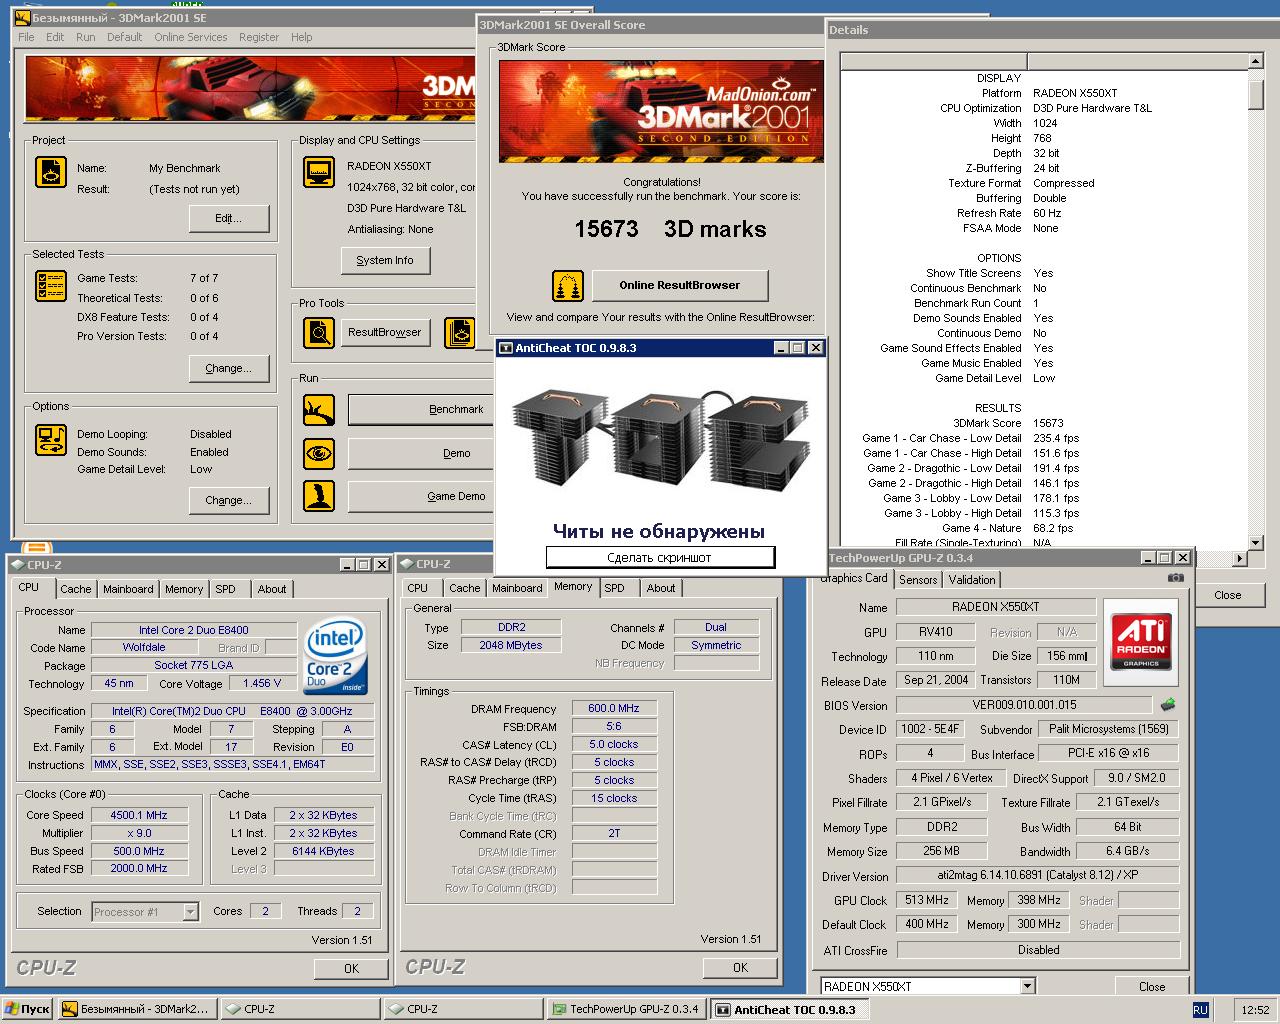This screenshot has height=1024, width=1280.
Task: Click the ResultBrowser magnifier icon
Action: point(319,332)
